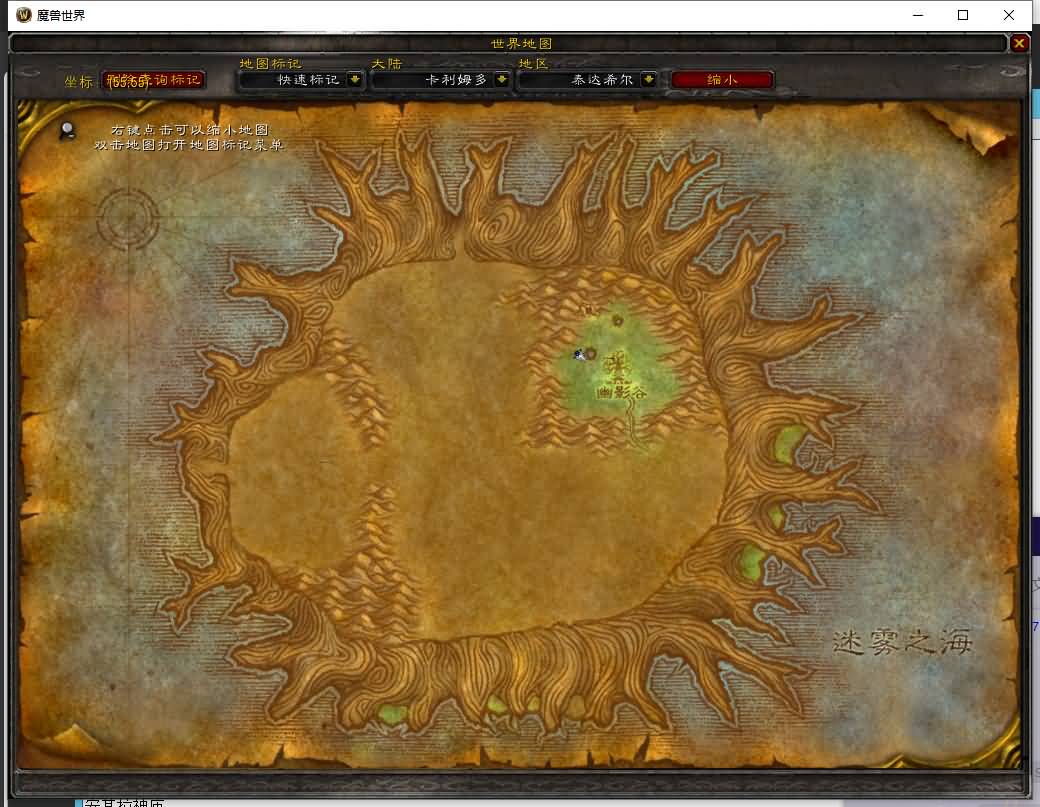Select the round marker beside the player arrow

coord(591,352)
